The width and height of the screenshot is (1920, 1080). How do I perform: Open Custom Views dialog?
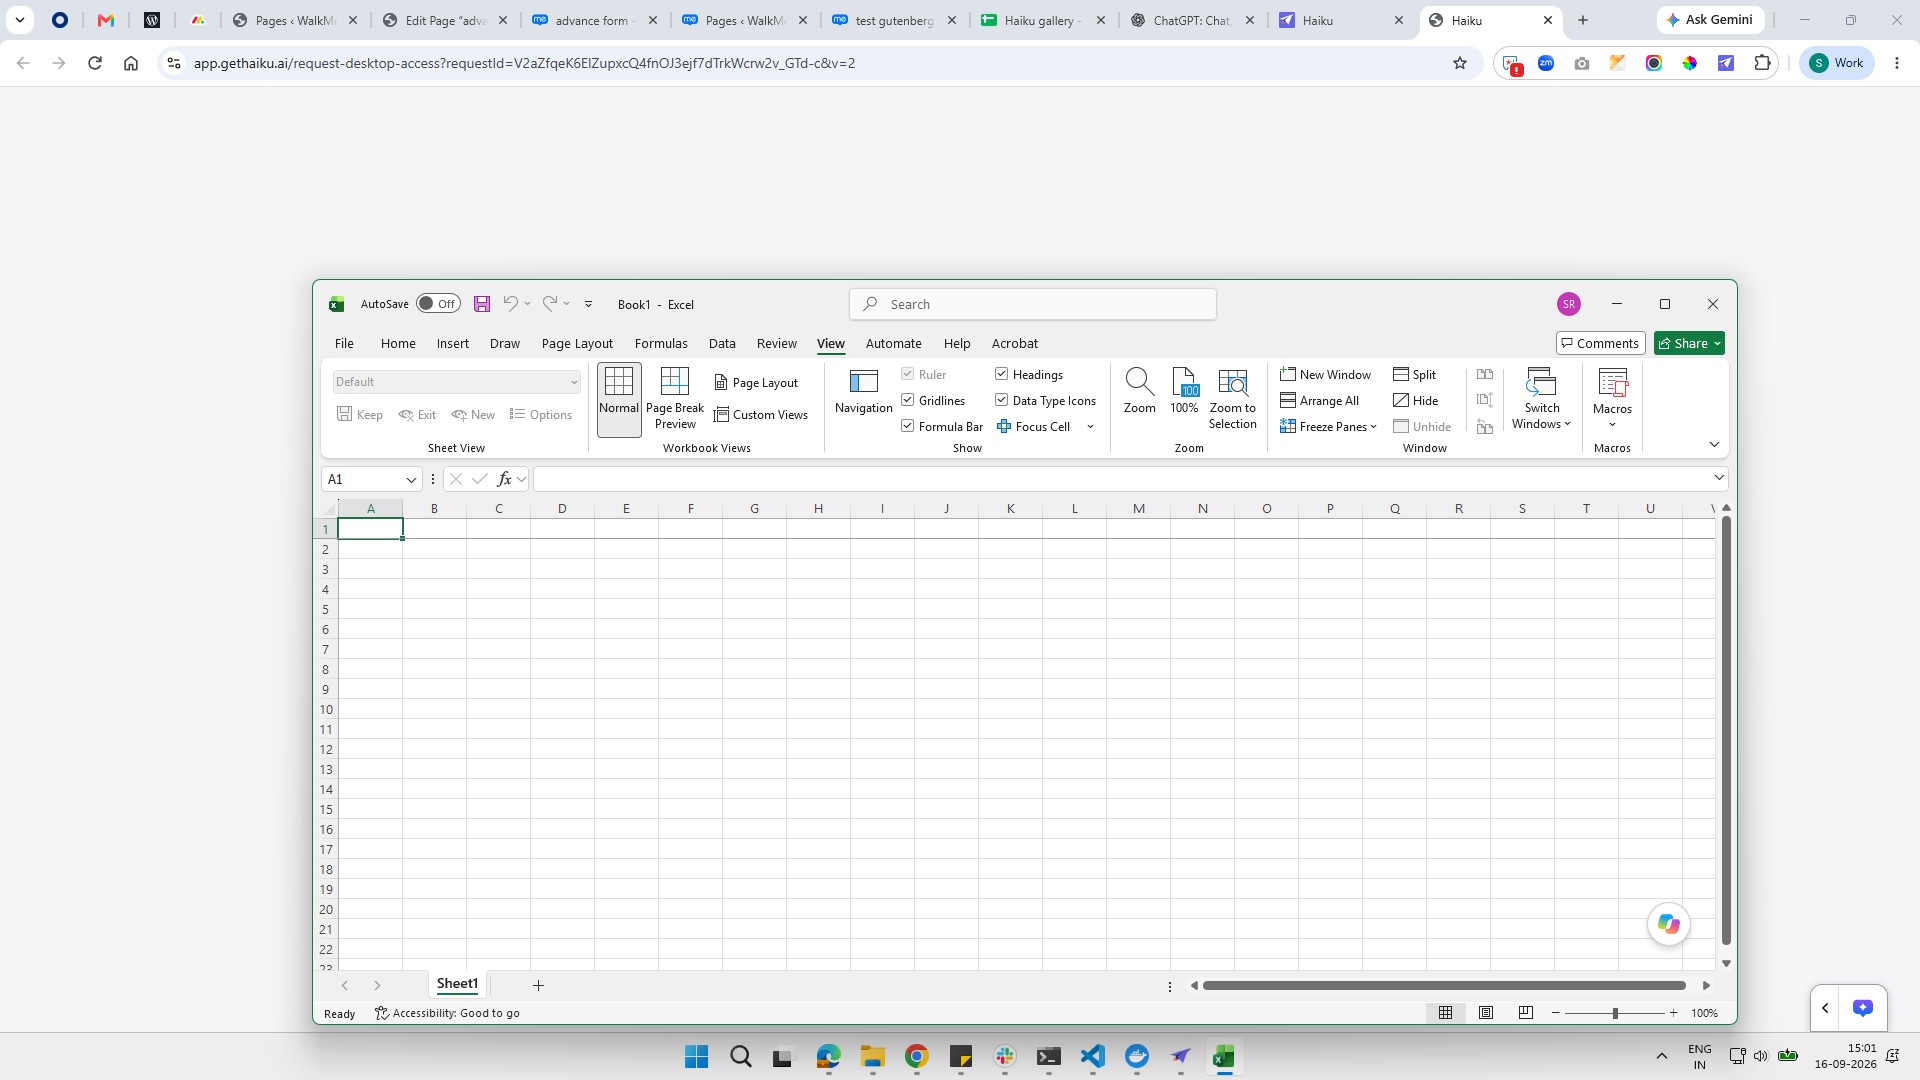click(x=760, y=415)
